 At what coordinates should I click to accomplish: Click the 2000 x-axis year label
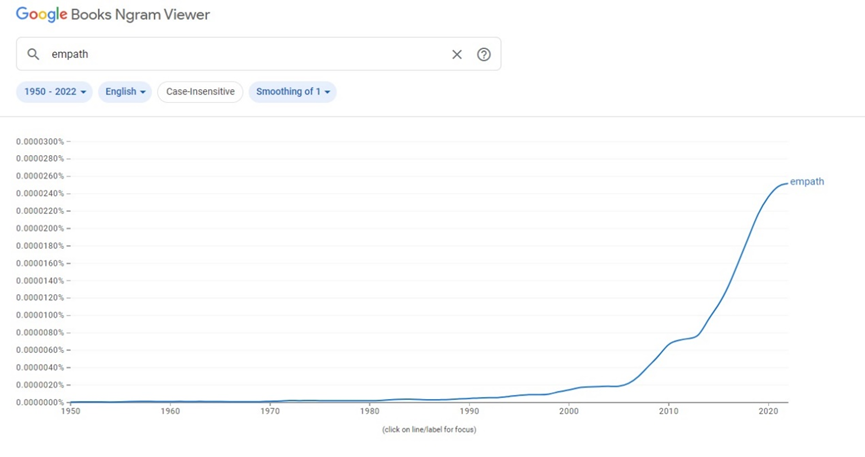point(569,411)
